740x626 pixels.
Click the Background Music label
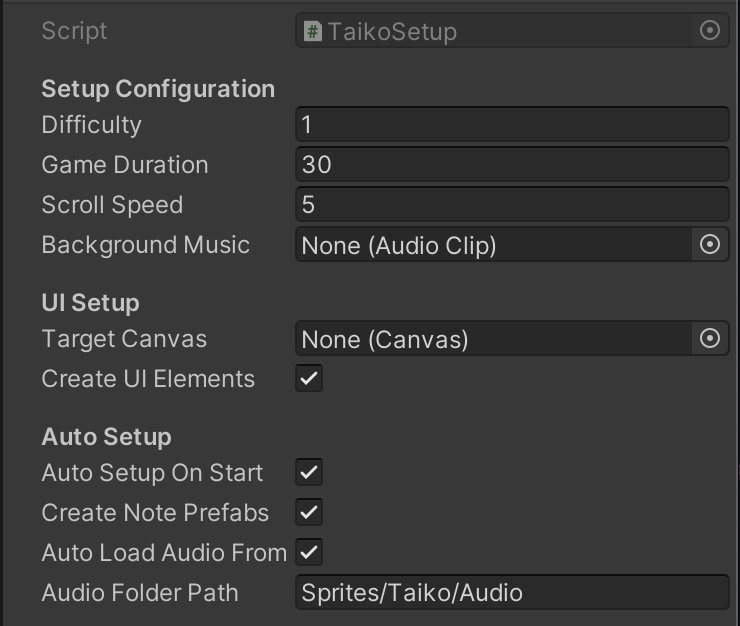click(145, 245)
